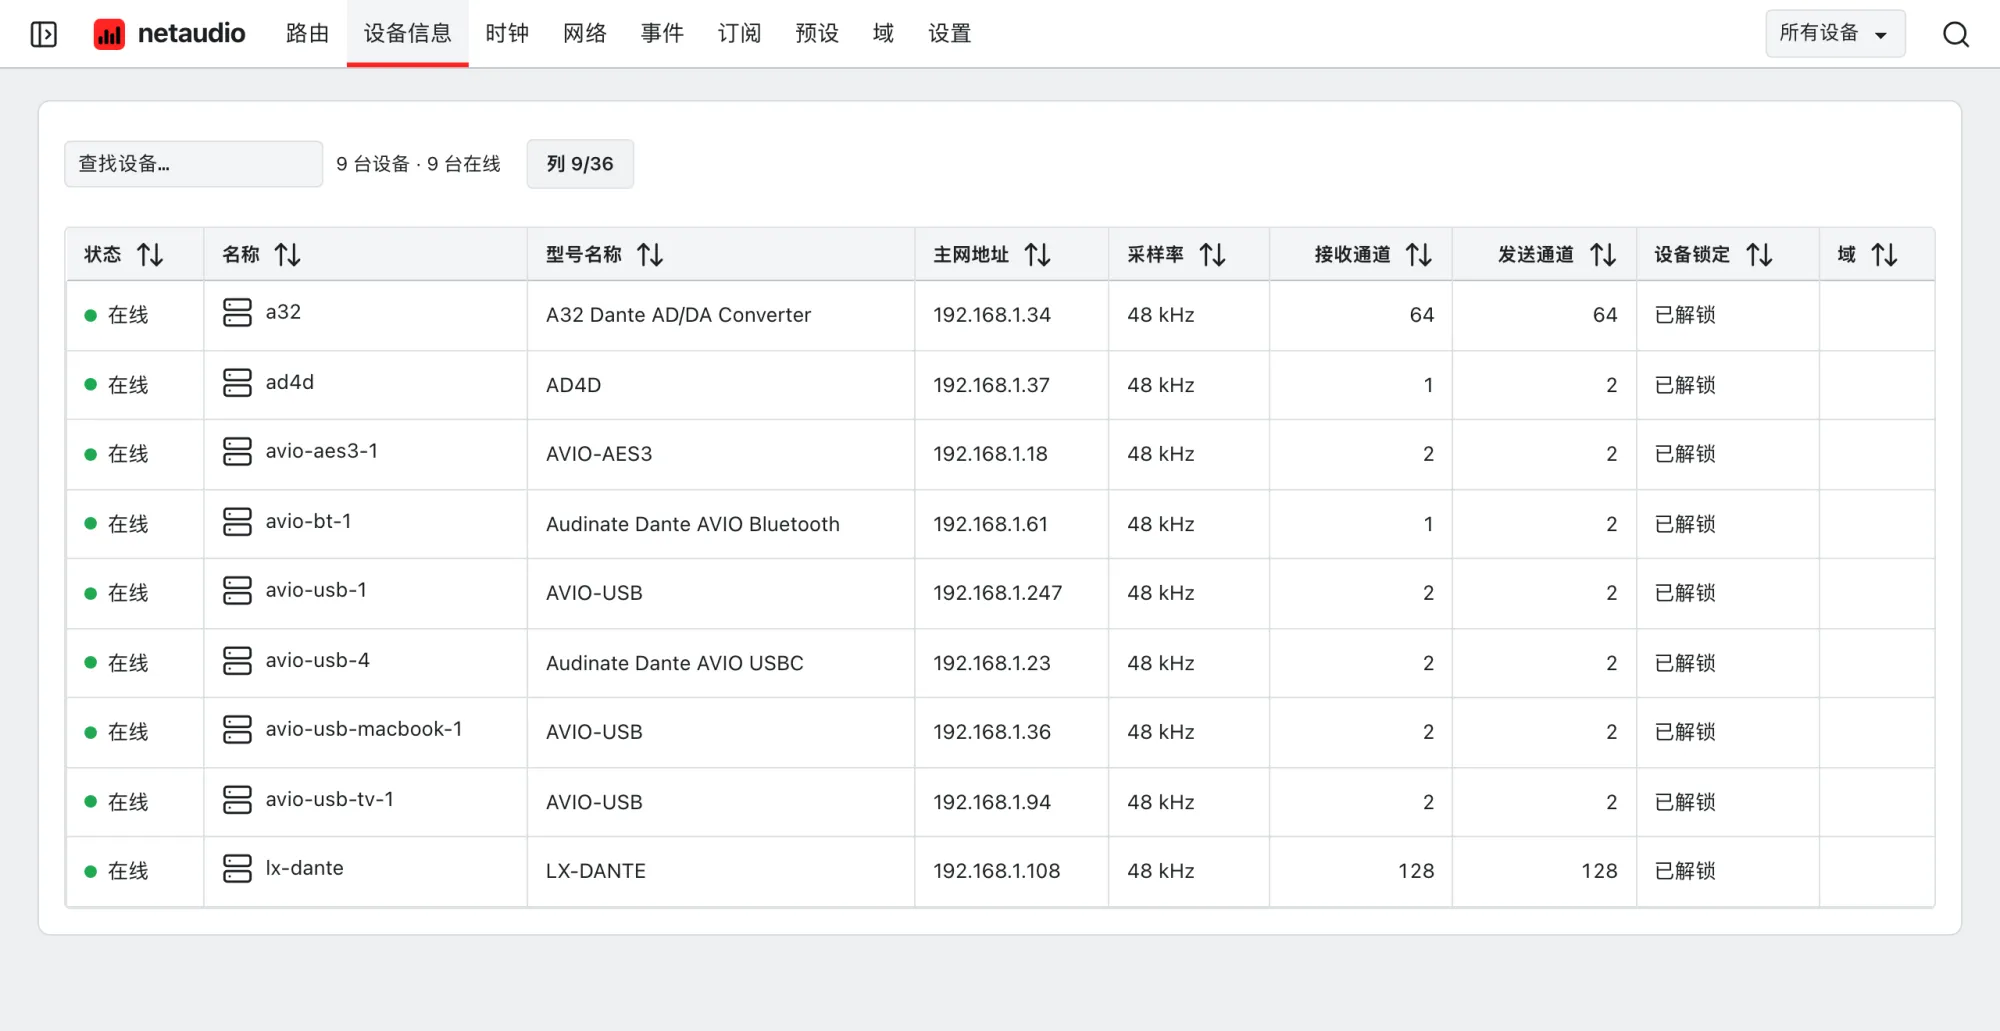Open the 事件 tab
Image resolution: width=2000 pixels, height=1031 pixels.
pos(662,34)
